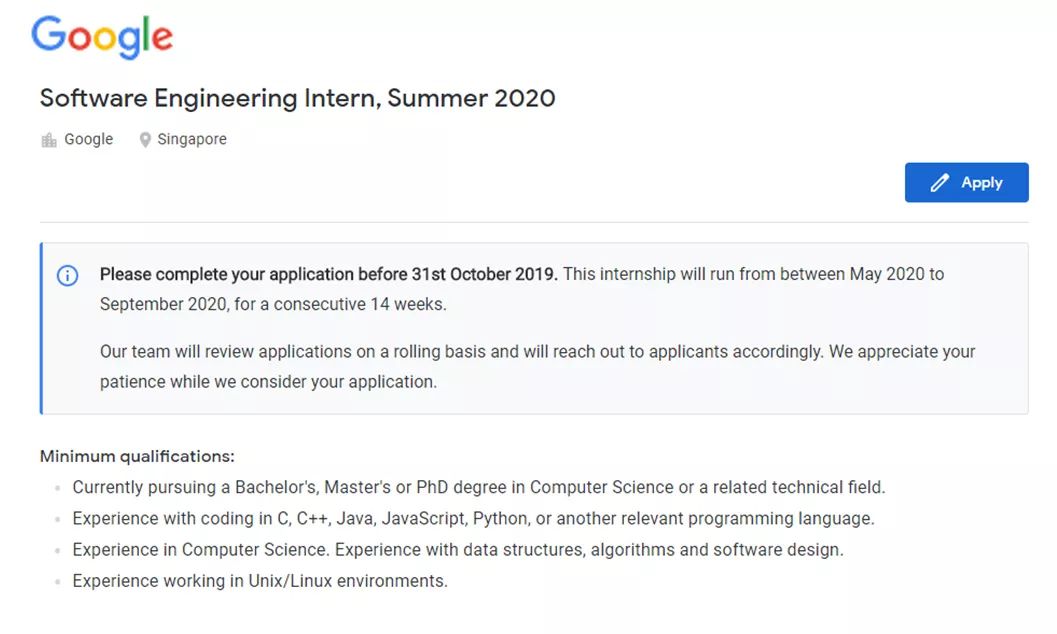Image resolution: width=1057 pixels, height=634 pixels.
Task: Click the divider line under job header
Action: click(x=534, y=222)
